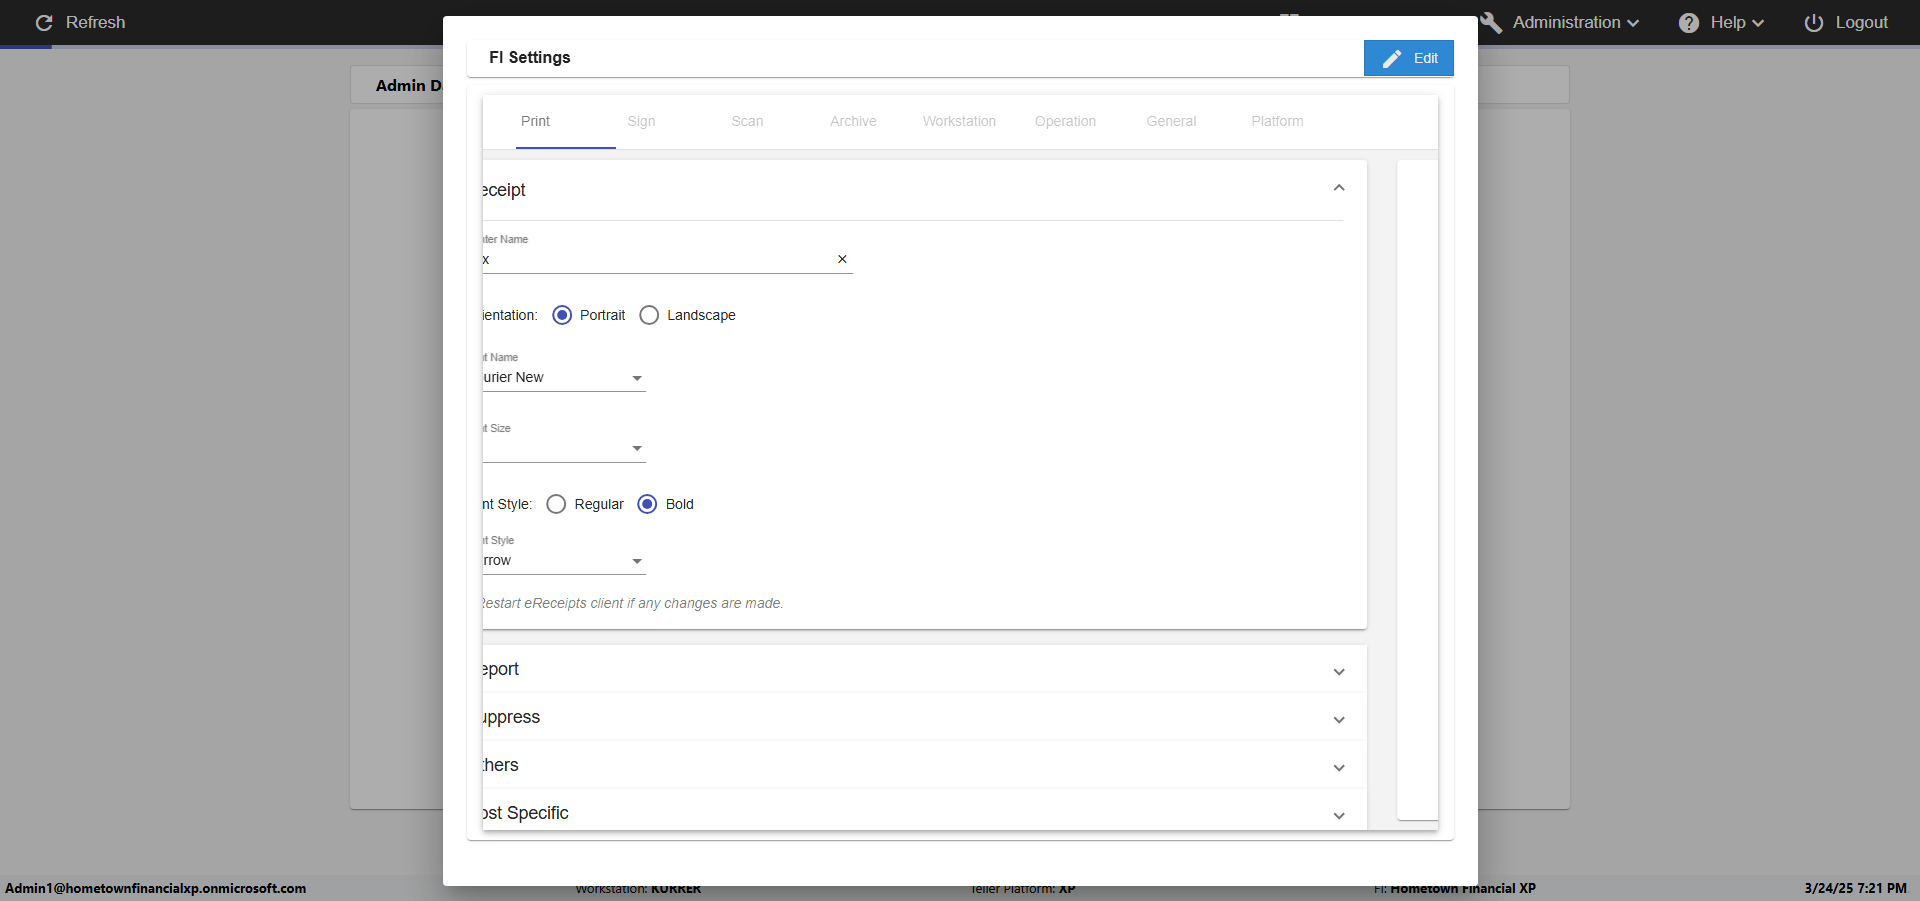Select Landscape orientation radio button
Image resolution: width=1920 pixels, height=901 pixels.
pyautogui.click(x=649, y=315)
